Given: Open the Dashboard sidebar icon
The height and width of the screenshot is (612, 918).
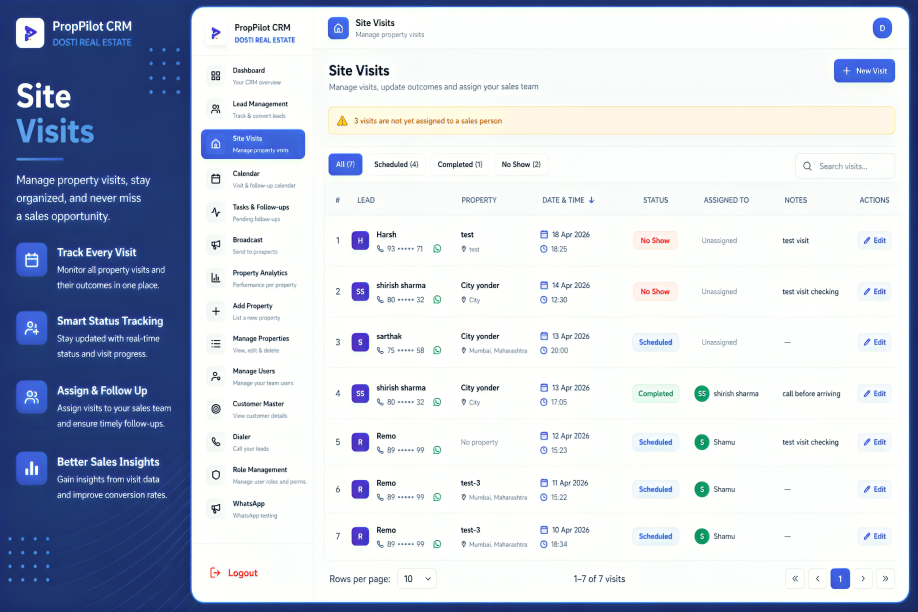Looking at the screenshot, I should point(215,76).
